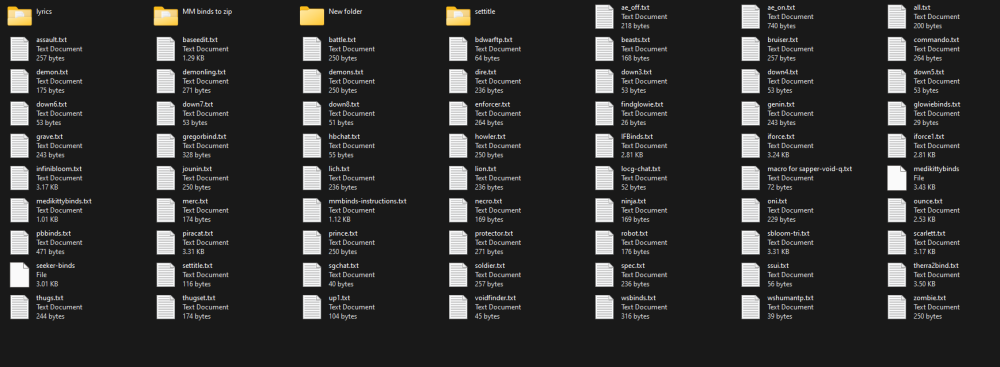Viewport: 1000px width, 367px height.
Task: Select the iforce1.txt file name
Action: pyautogui.click(x=929, y=137)
